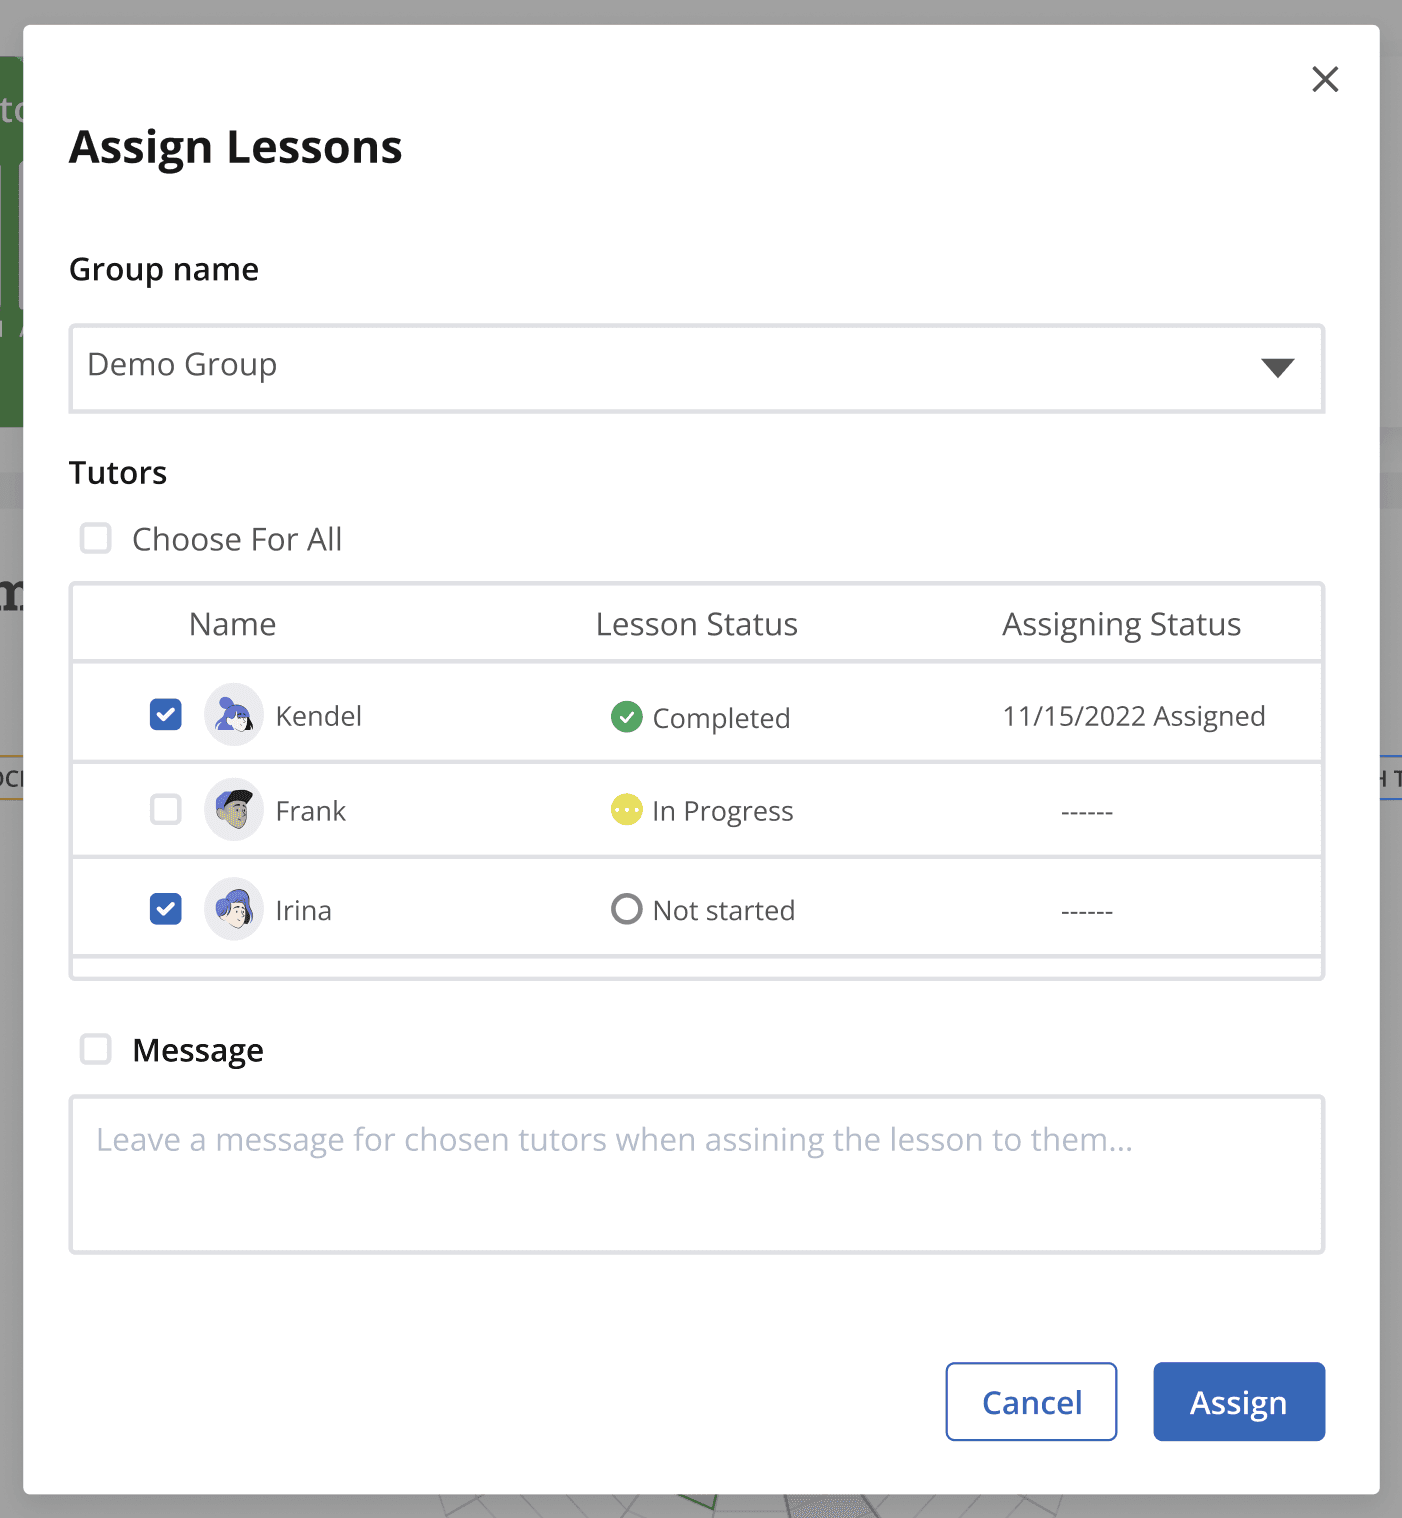Screen dimensions: 1402x1518
Task: Click Frank's dashed Assigning Status cell
Action: (x=1087, y=812)
